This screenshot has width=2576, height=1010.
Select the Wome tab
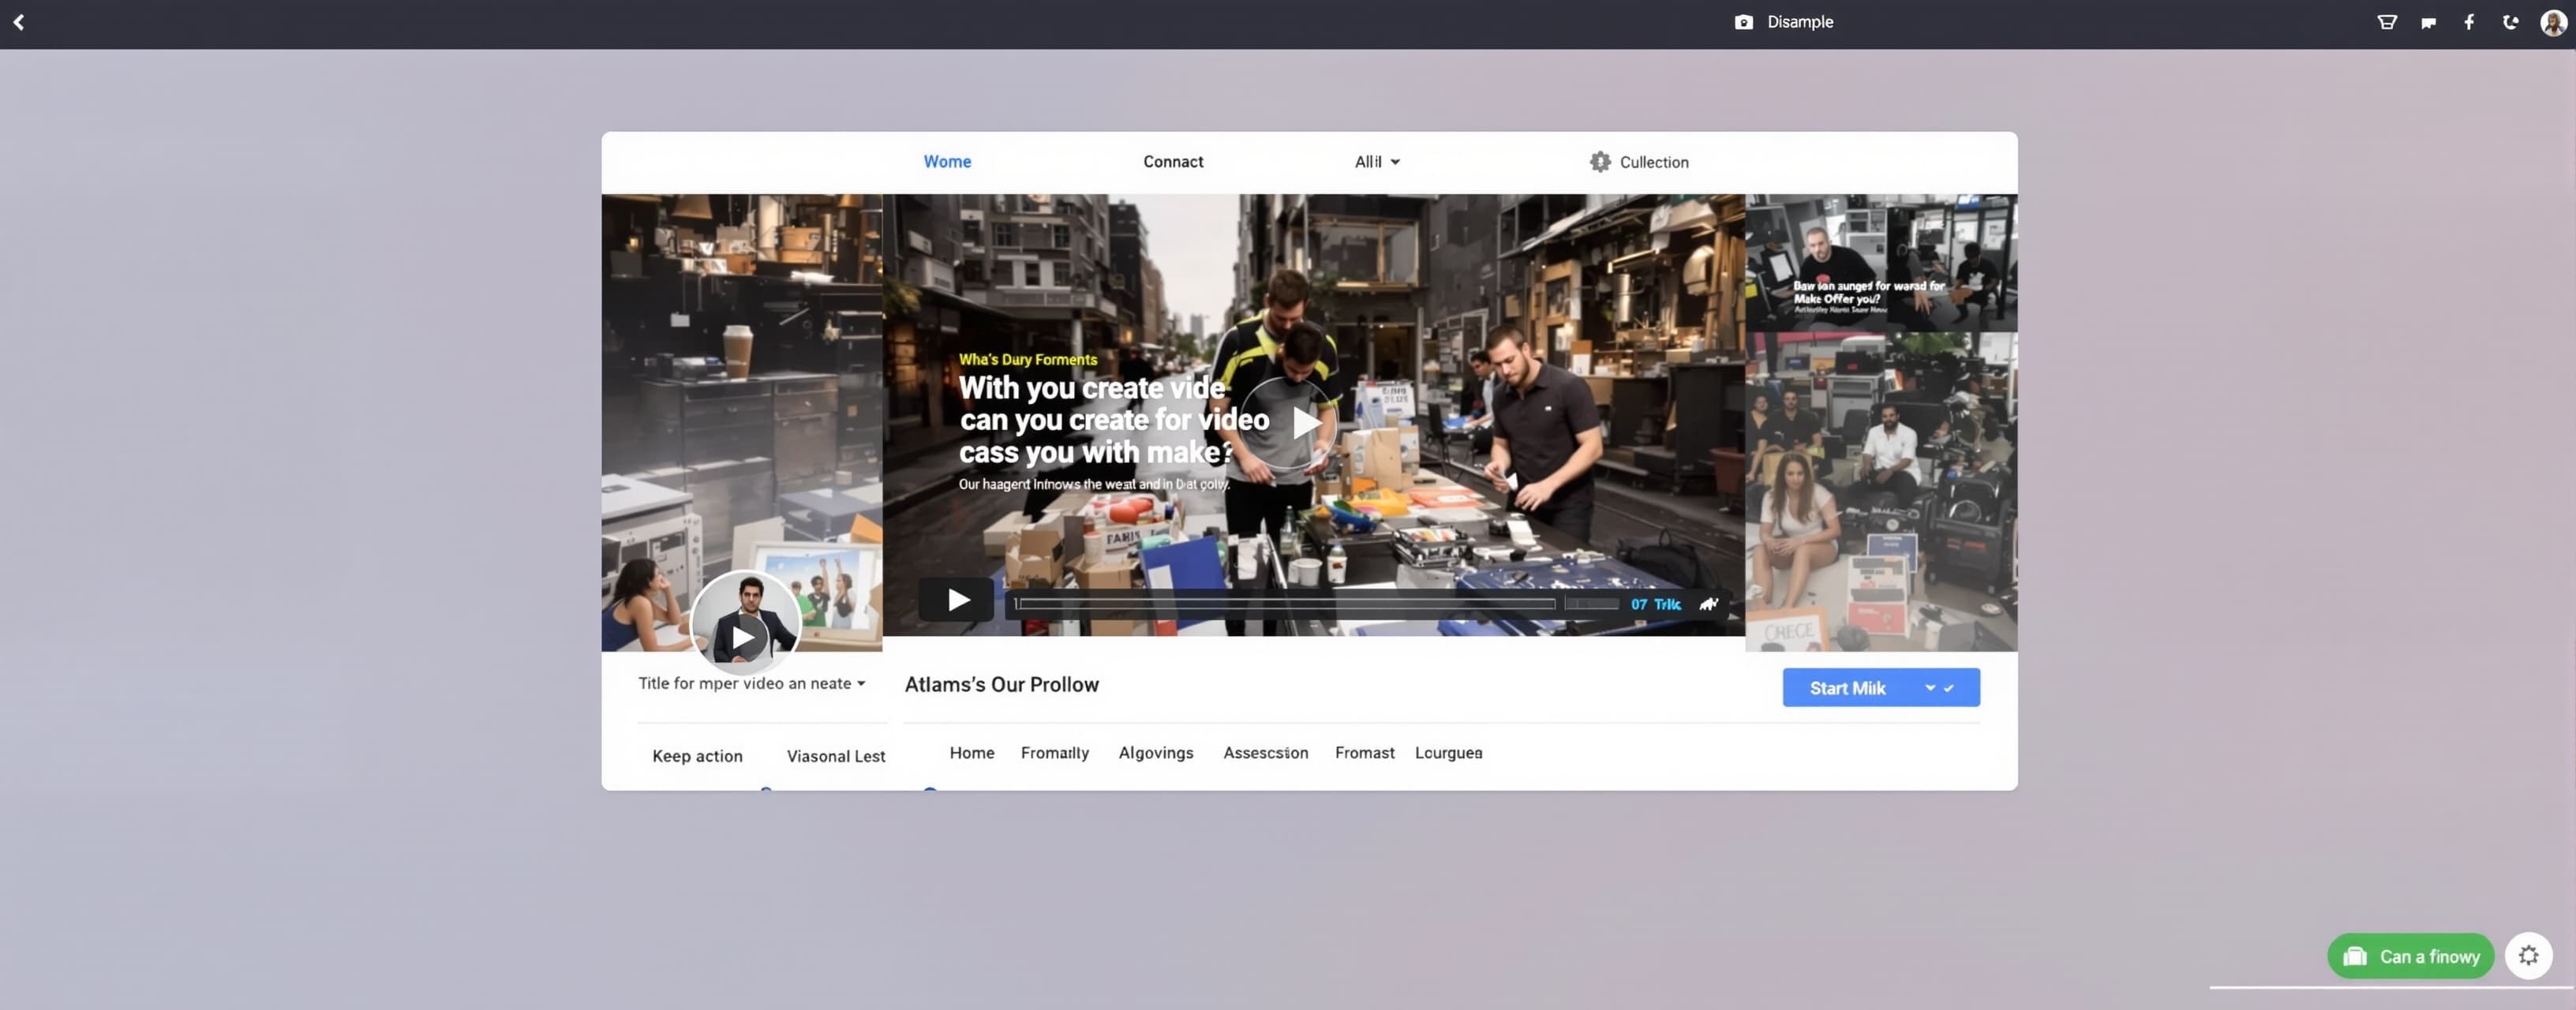(x=947, y=162)
